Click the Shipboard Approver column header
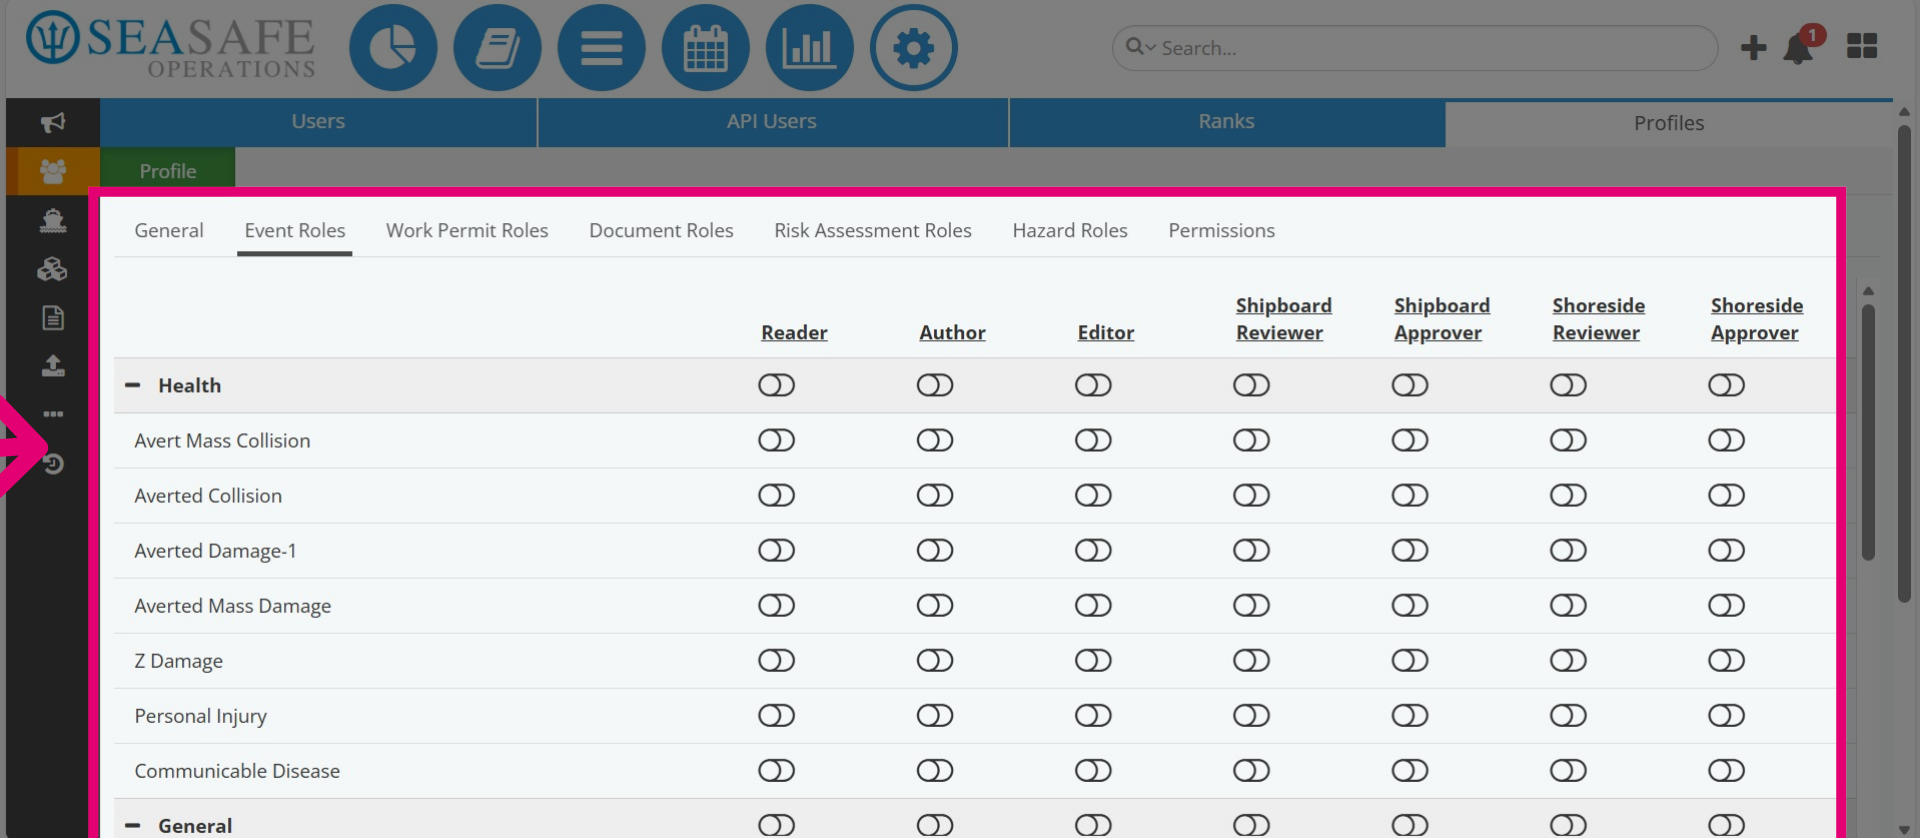The image size is (1920, 838). pos(1442,319)
